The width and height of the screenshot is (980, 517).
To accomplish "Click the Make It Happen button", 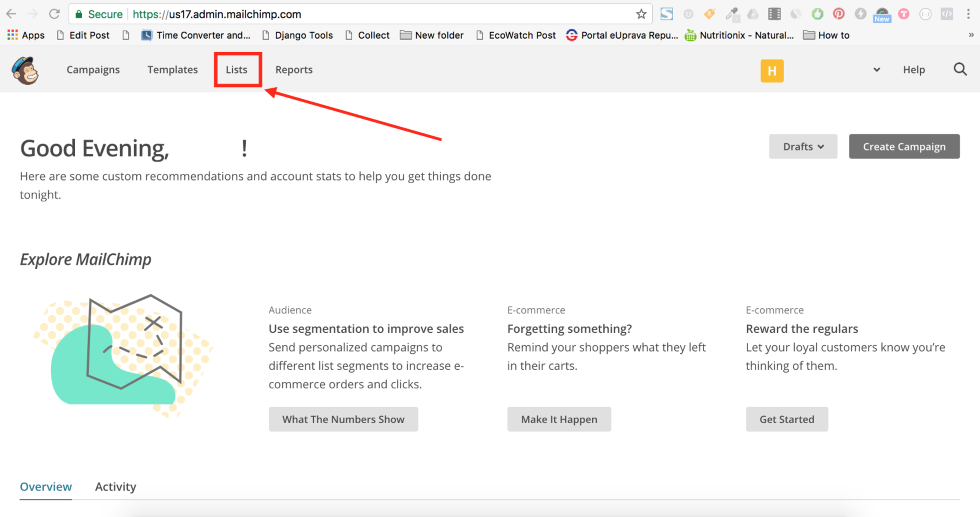I will [x=559, y=420].
